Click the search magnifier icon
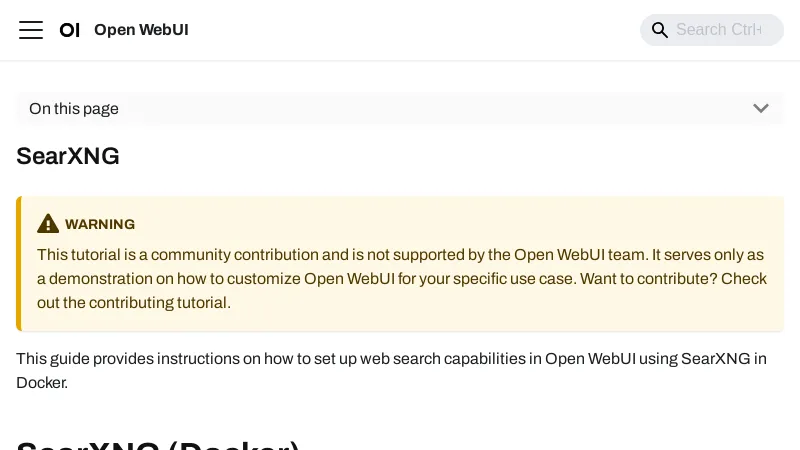800x450 pixels. [660, 30]
